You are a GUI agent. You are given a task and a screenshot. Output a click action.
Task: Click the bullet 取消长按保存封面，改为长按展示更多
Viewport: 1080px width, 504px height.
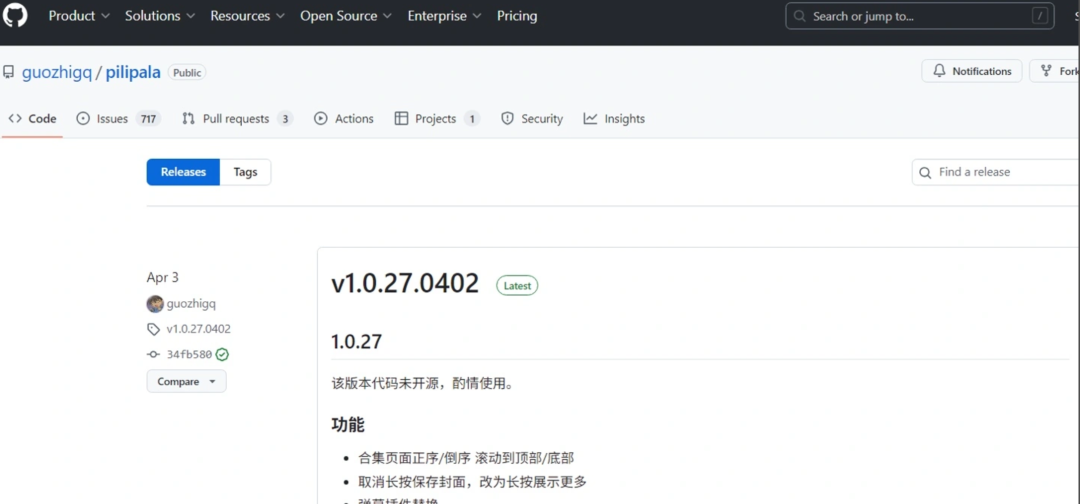coord(472,482)
